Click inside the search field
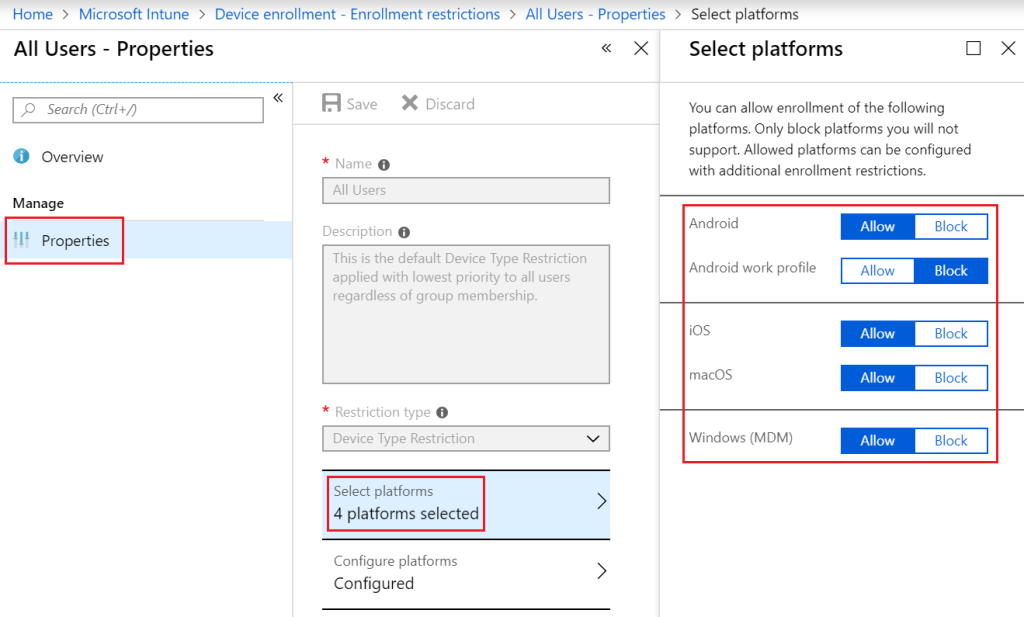 coord(140,110)
